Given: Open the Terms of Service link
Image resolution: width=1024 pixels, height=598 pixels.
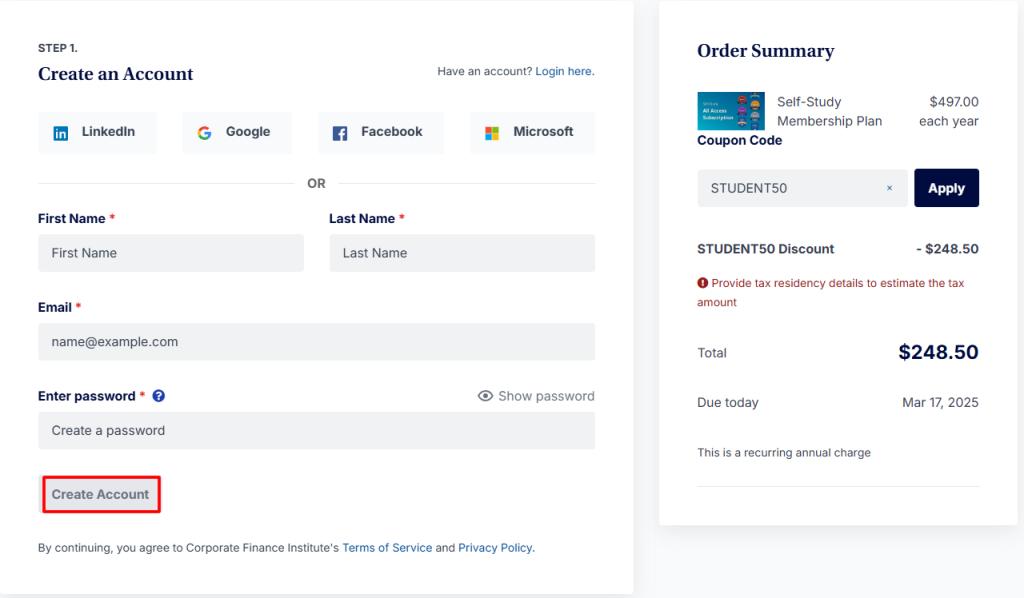Looking at the screenshot, I should pyautogui.click(x=387, y=548).
